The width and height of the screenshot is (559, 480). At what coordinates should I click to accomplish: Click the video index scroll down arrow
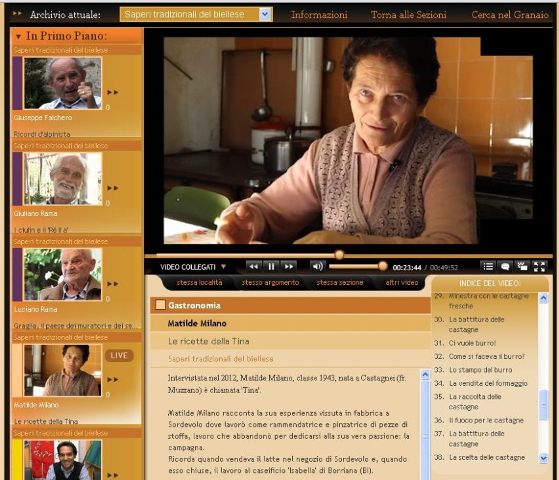pyautogui.click(x=543, y=458)
